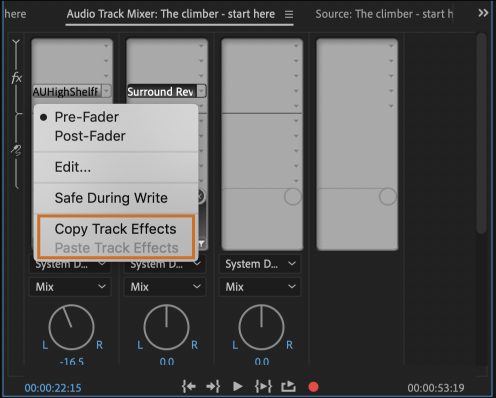Click first track pan value -16.5

(x=72, y=361)
